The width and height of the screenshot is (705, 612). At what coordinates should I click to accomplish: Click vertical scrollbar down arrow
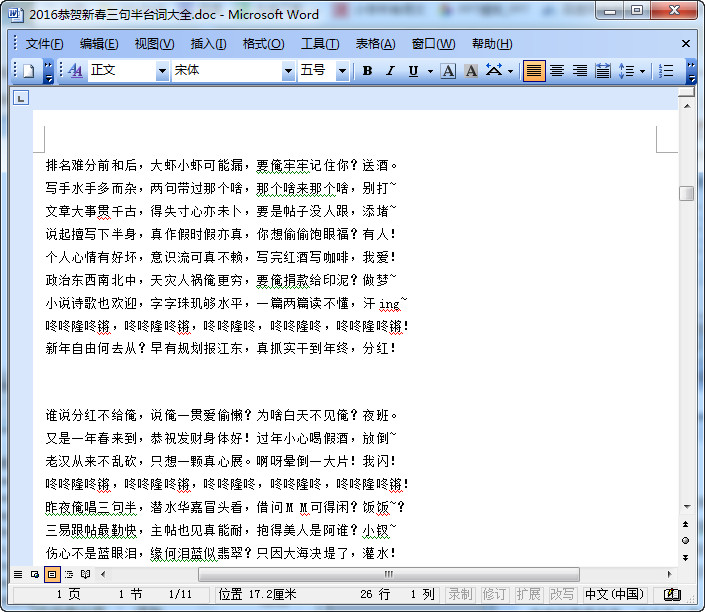(x=687, y=507)
